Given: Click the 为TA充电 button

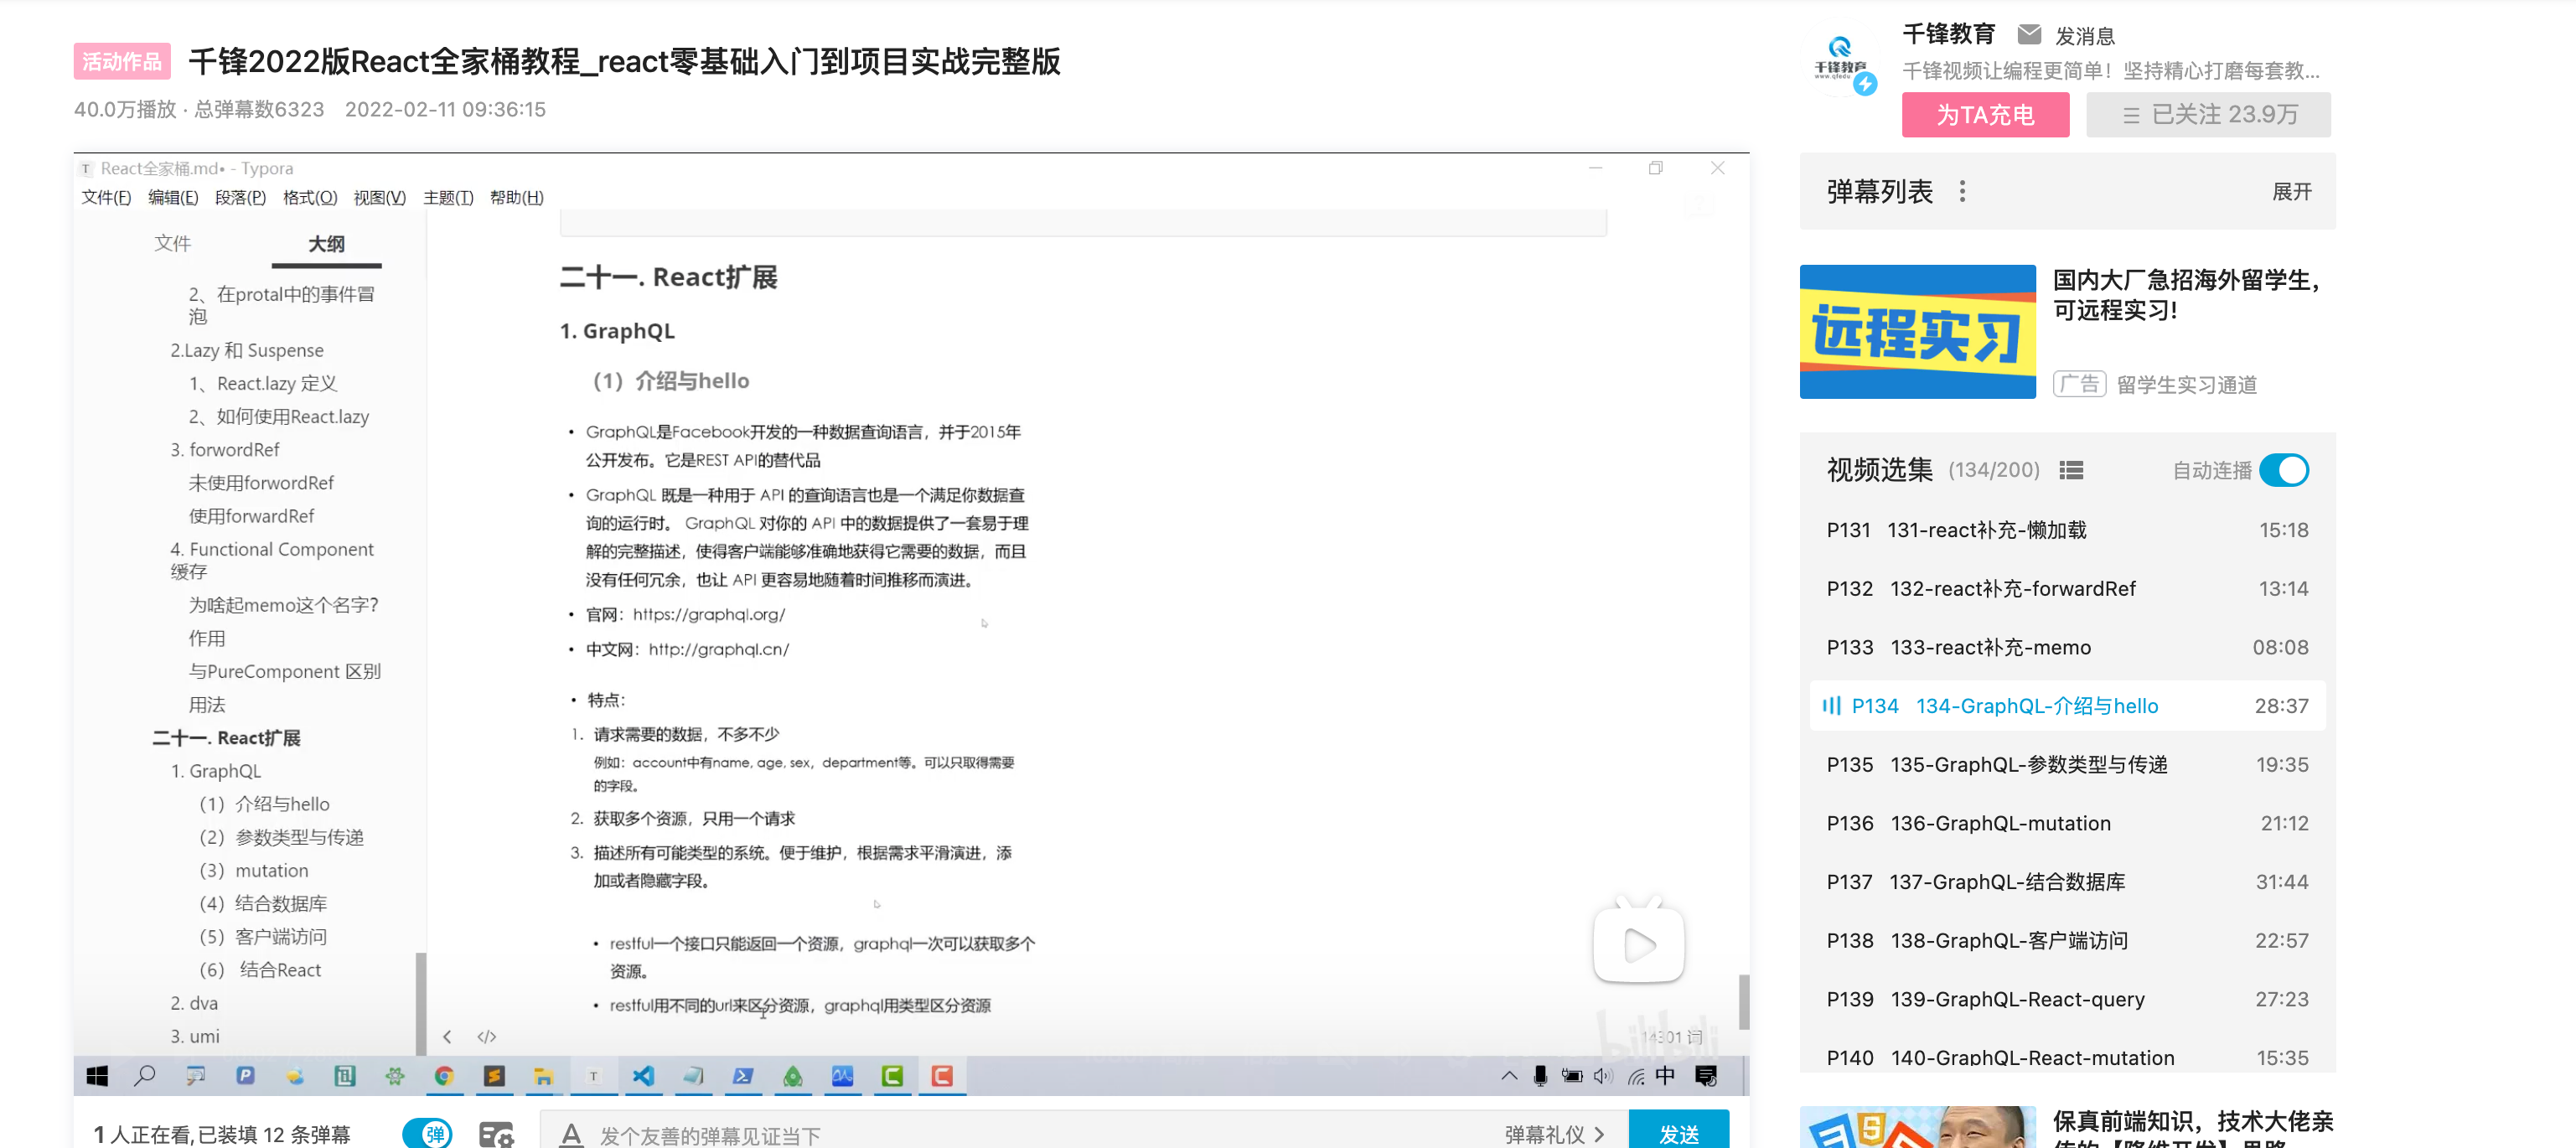Looking at the screenshot, I should point(1985,114).
